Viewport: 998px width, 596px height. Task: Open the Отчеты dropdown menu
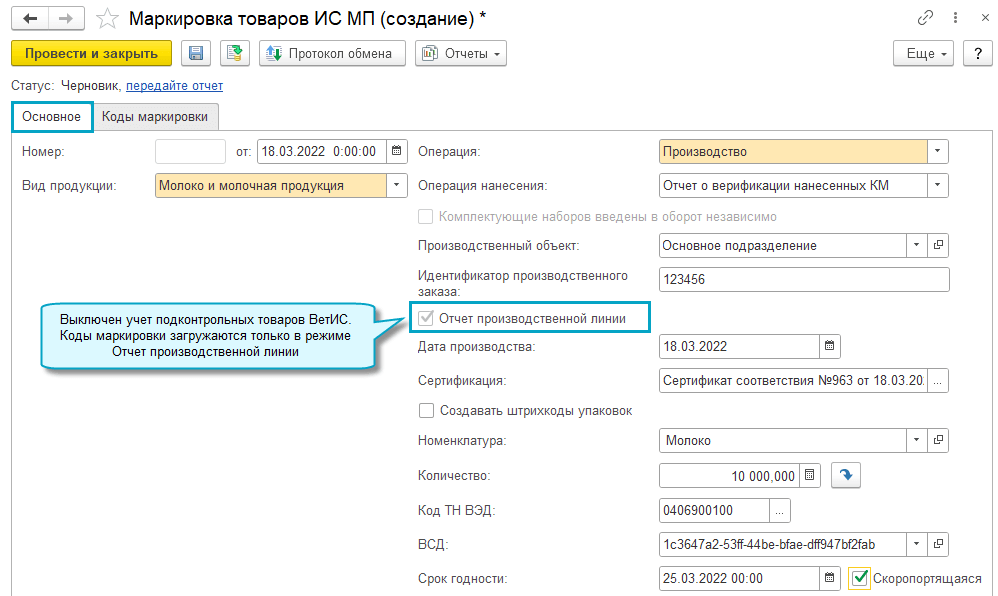(461, 53)
